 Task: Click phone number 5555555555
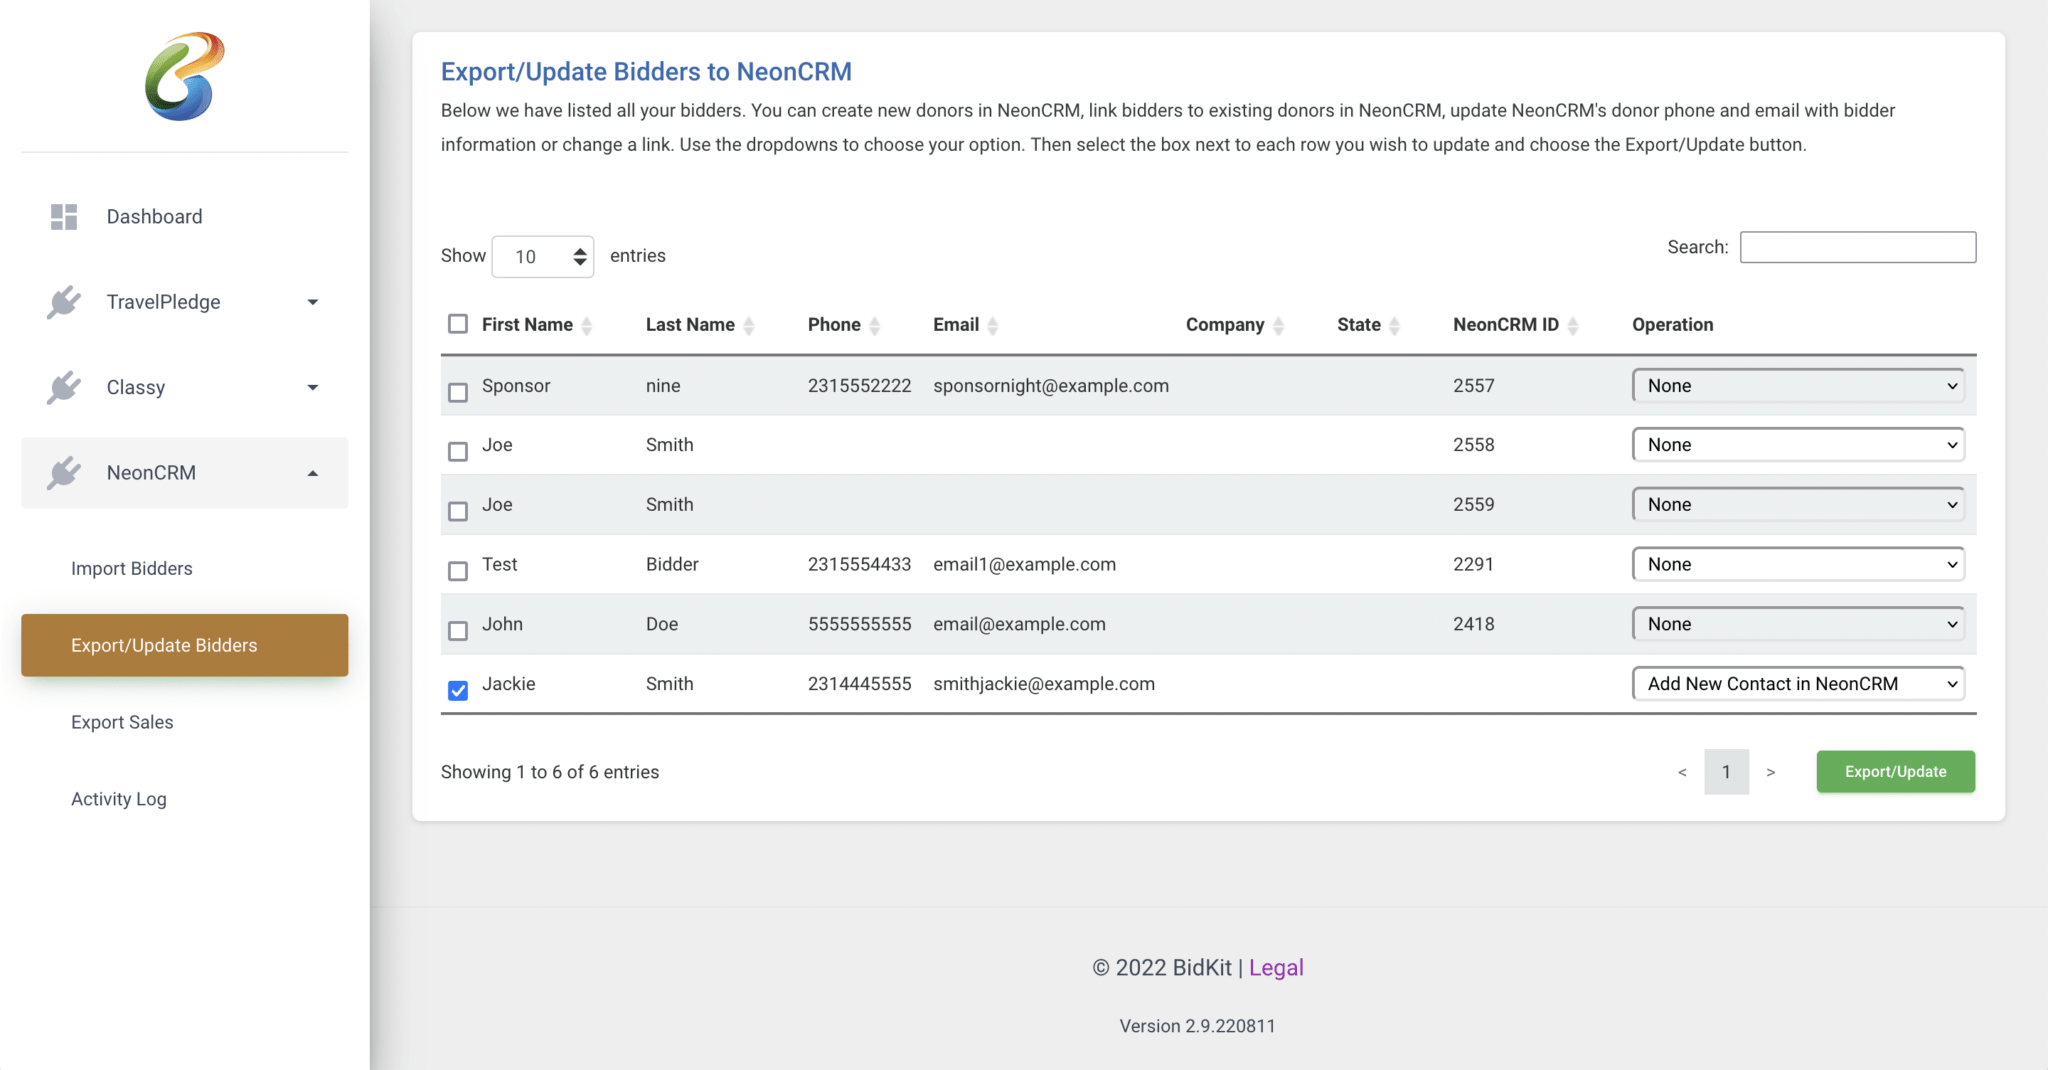click(x=860, y=624)
